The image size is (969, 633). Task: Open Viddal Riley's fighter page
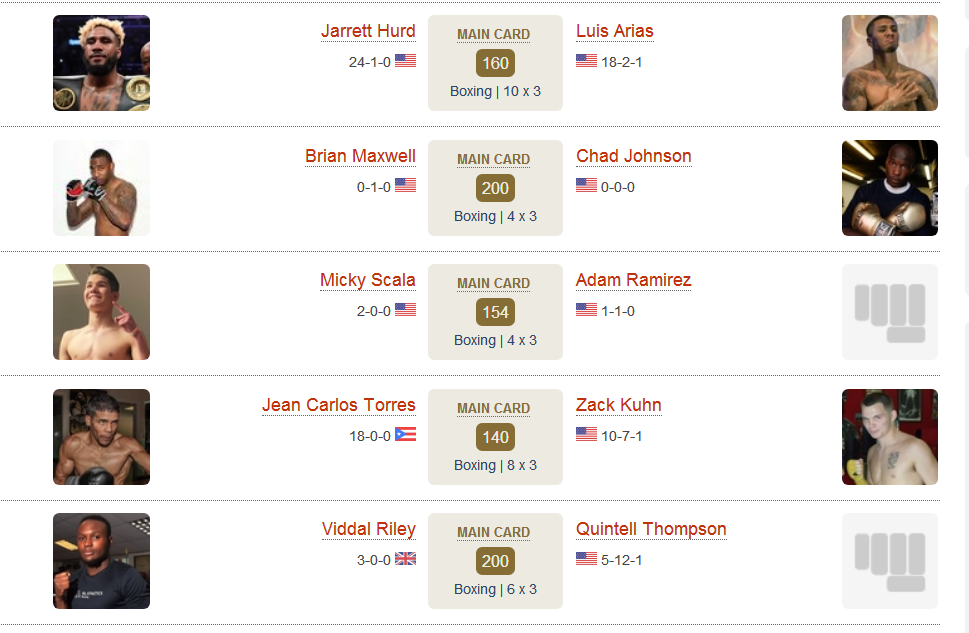click(369, 529)
